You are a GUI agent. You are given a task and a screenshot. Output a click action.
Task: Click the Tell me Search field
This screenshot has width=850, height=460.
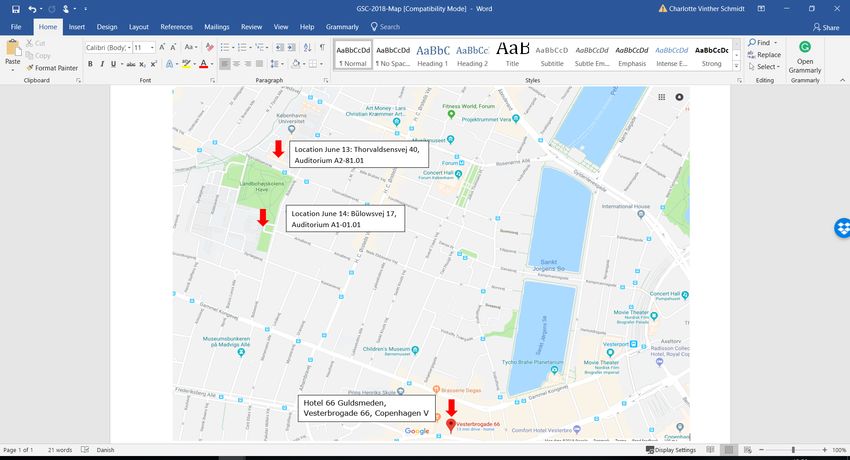[x=385, y=27]
